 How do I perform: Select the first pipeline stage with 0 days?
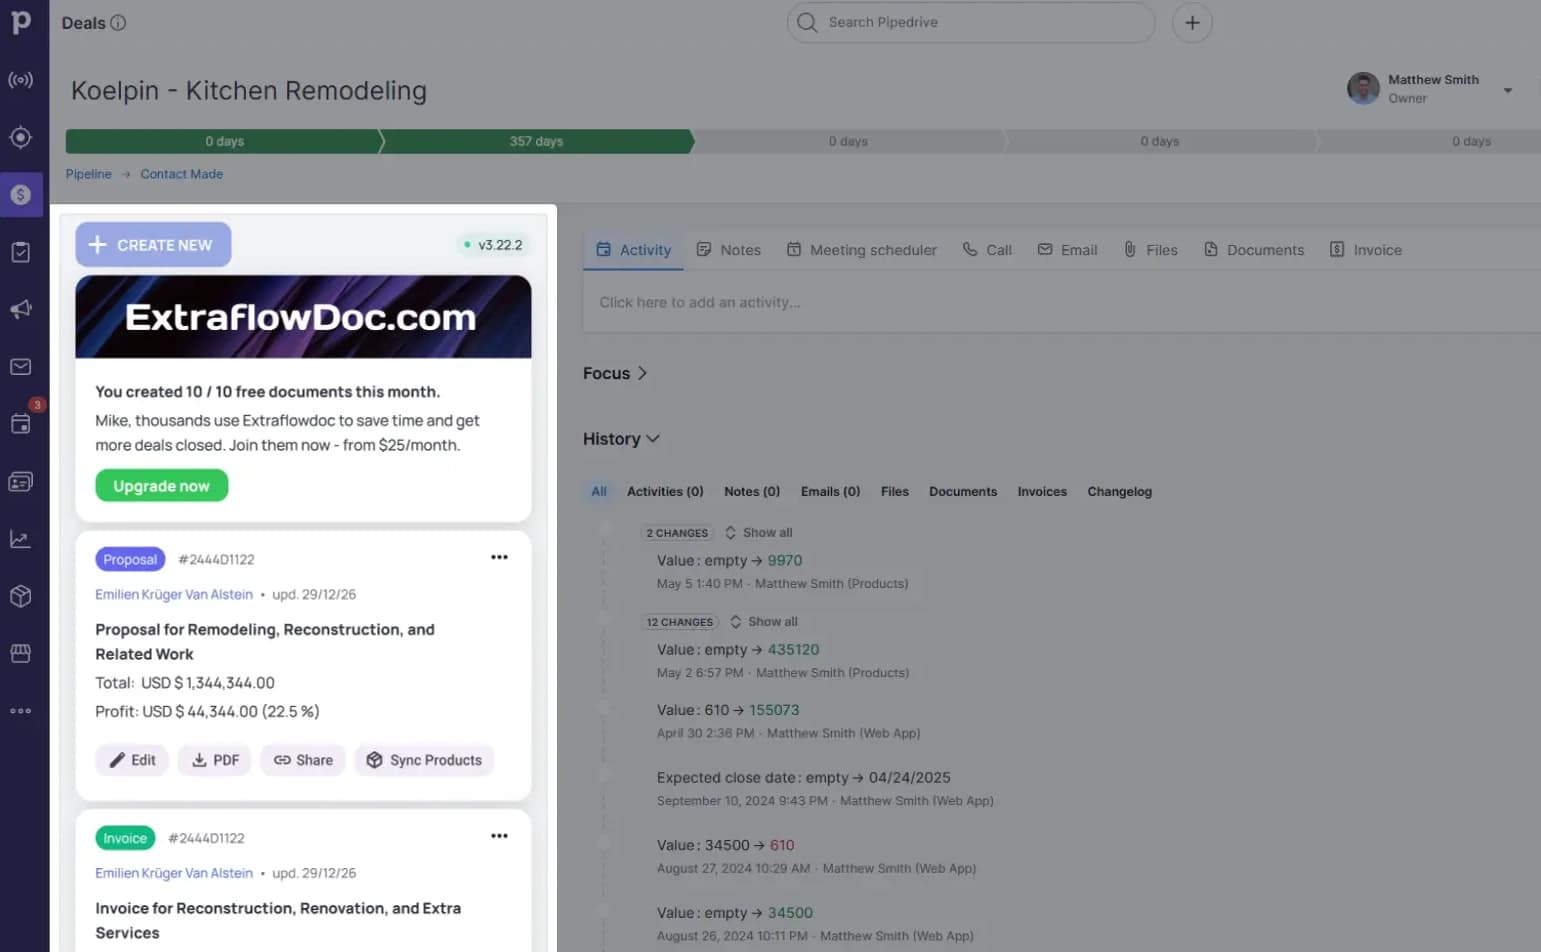(x=224, y=141)
